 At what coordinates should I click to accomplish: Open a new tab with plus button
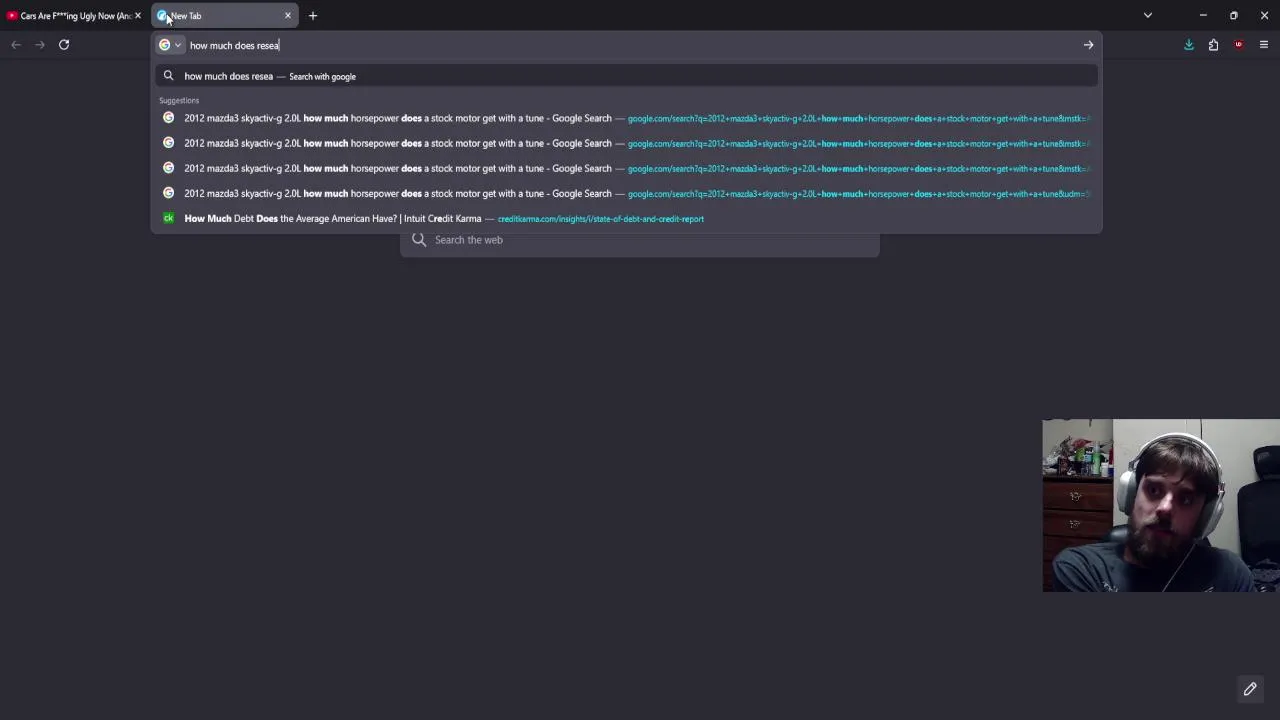[x=313, y=16]
